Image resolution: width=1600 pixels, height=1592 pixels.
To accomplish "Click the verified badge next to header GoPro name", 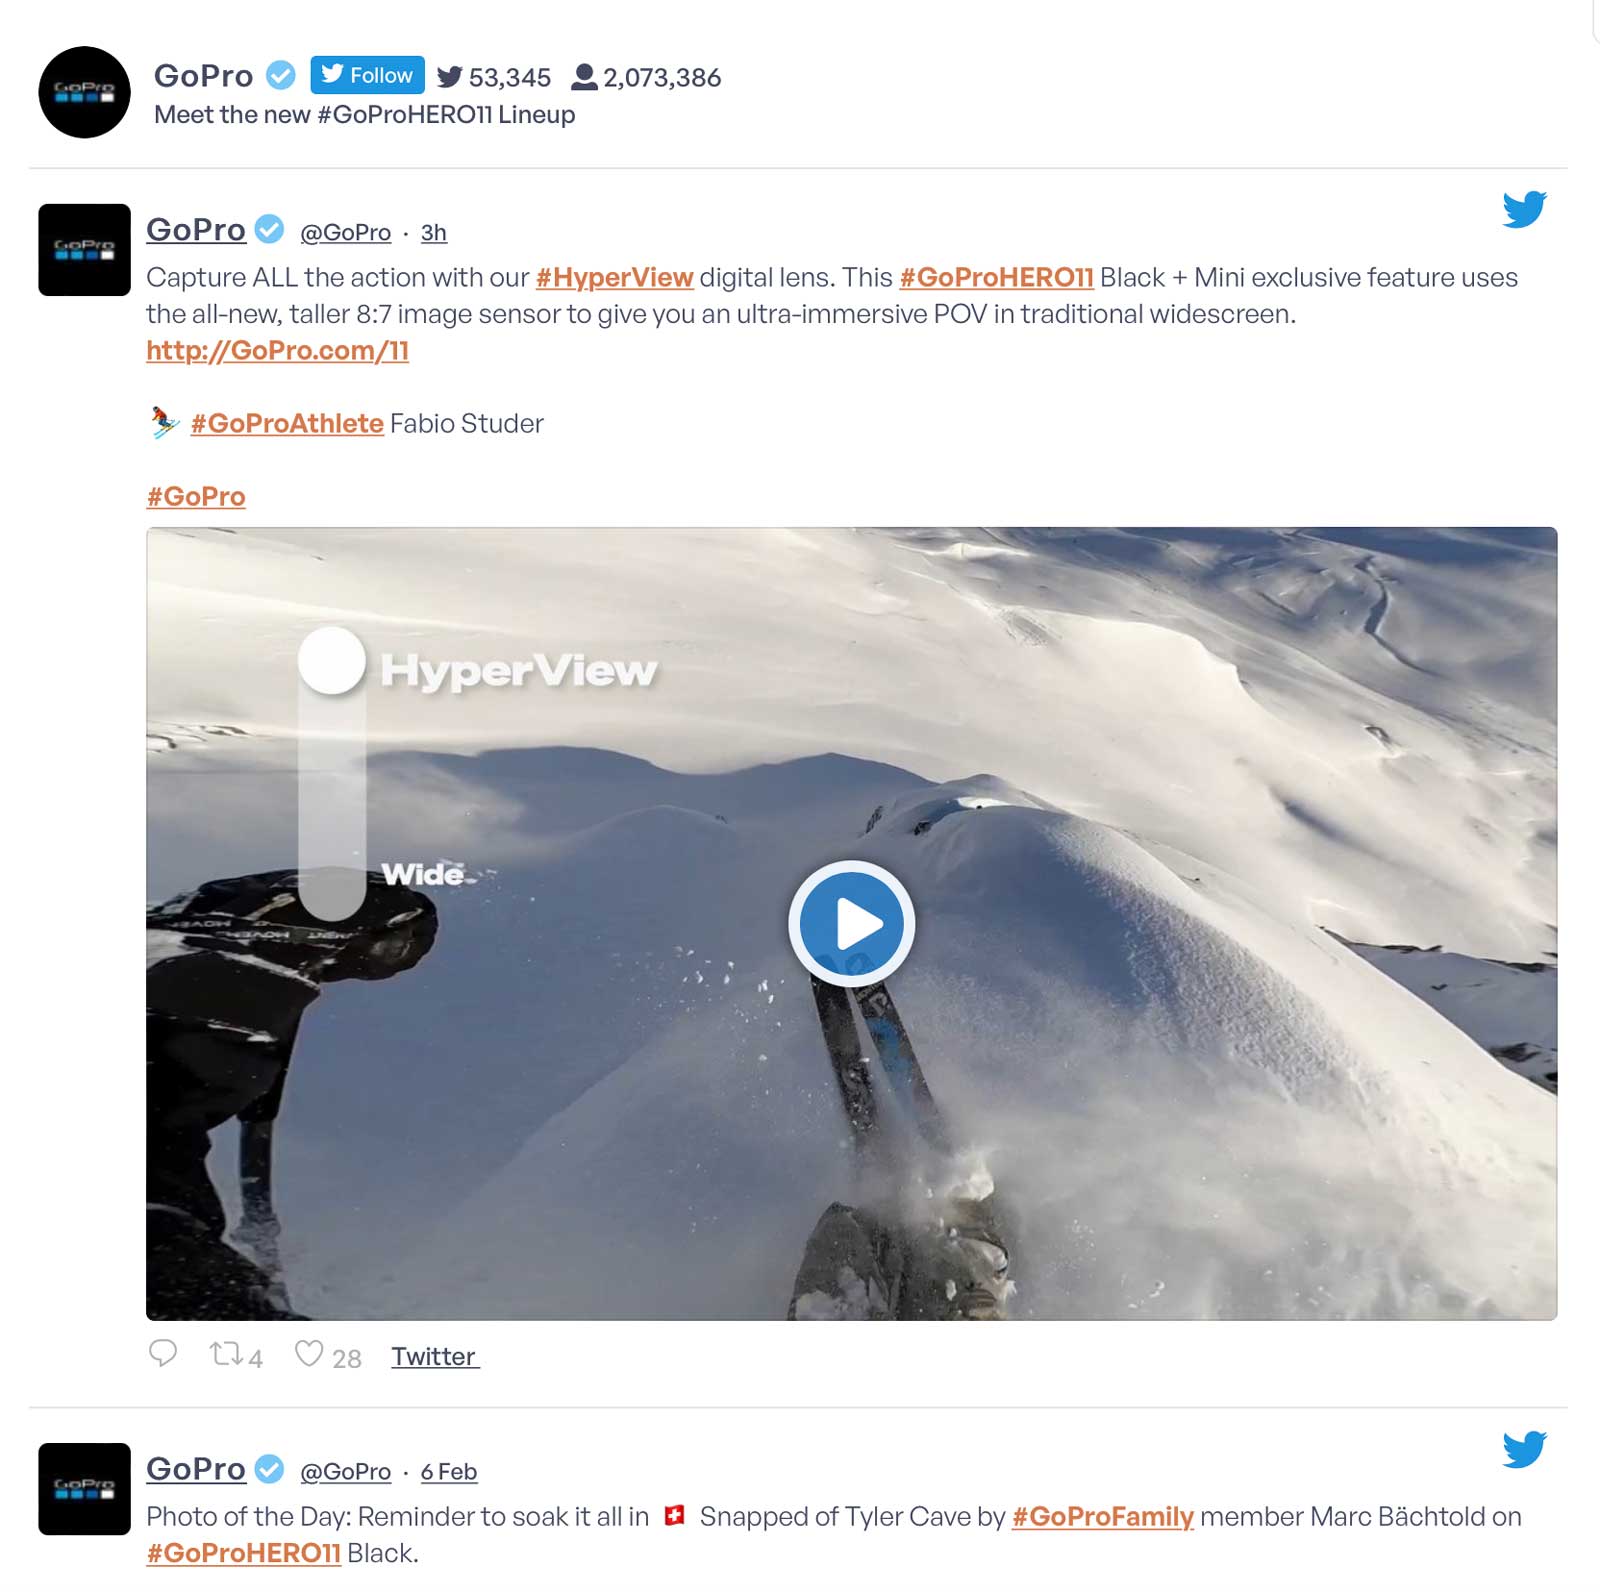I will (x=281, y=75).
